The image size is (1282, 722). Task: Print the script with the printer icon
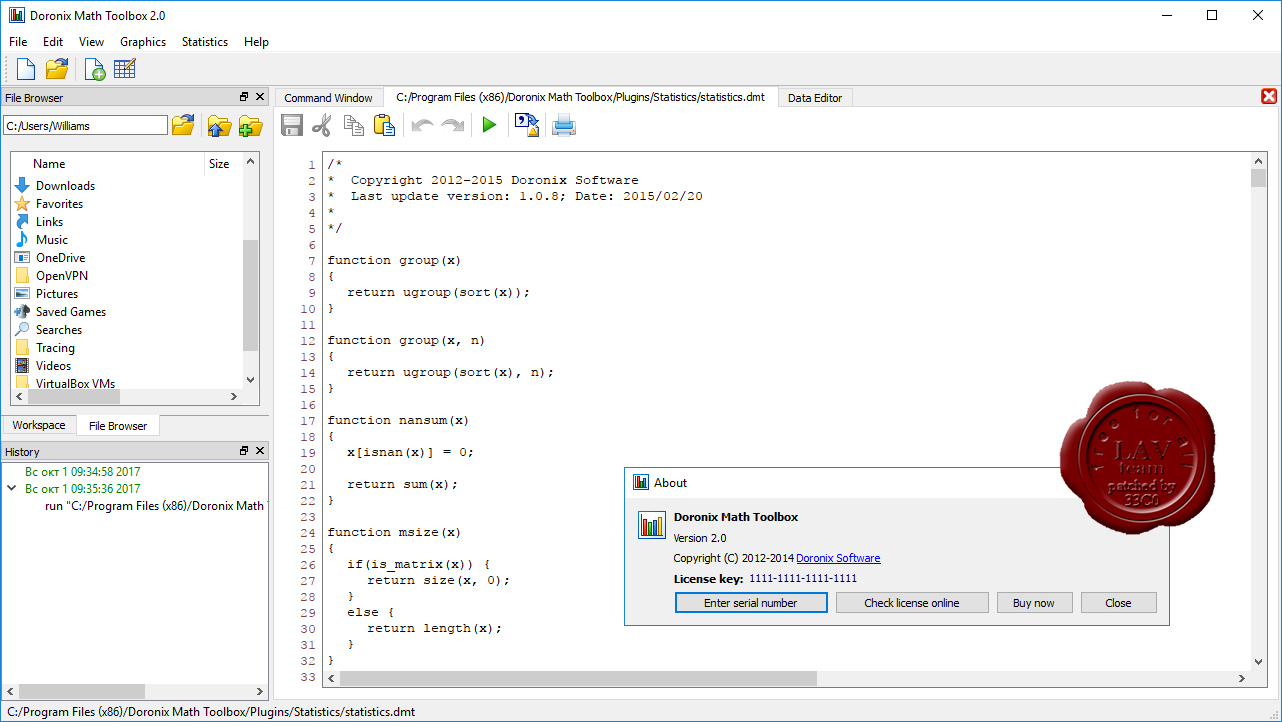[564, 125]
